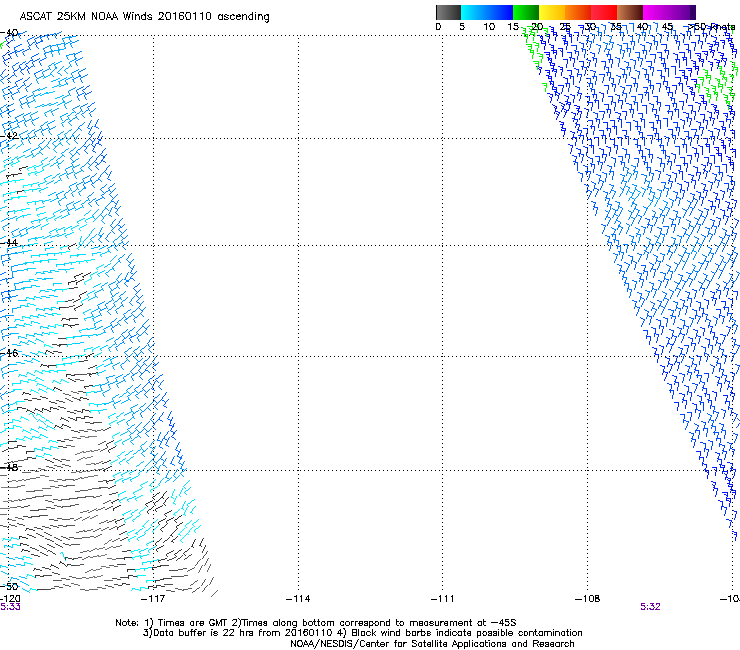Click the legend label '15'
The width and height of the screenshot is (740, 650).
pyautogui.click(x=513, y=27)
